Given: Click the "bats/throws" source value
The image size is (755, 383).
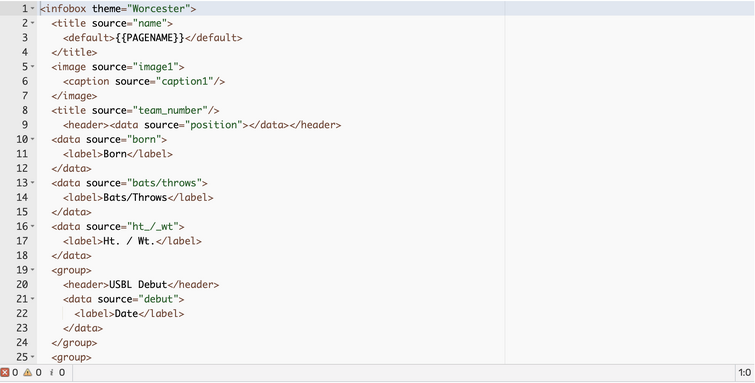Looking at the screenshot, I should pos(164,183).
